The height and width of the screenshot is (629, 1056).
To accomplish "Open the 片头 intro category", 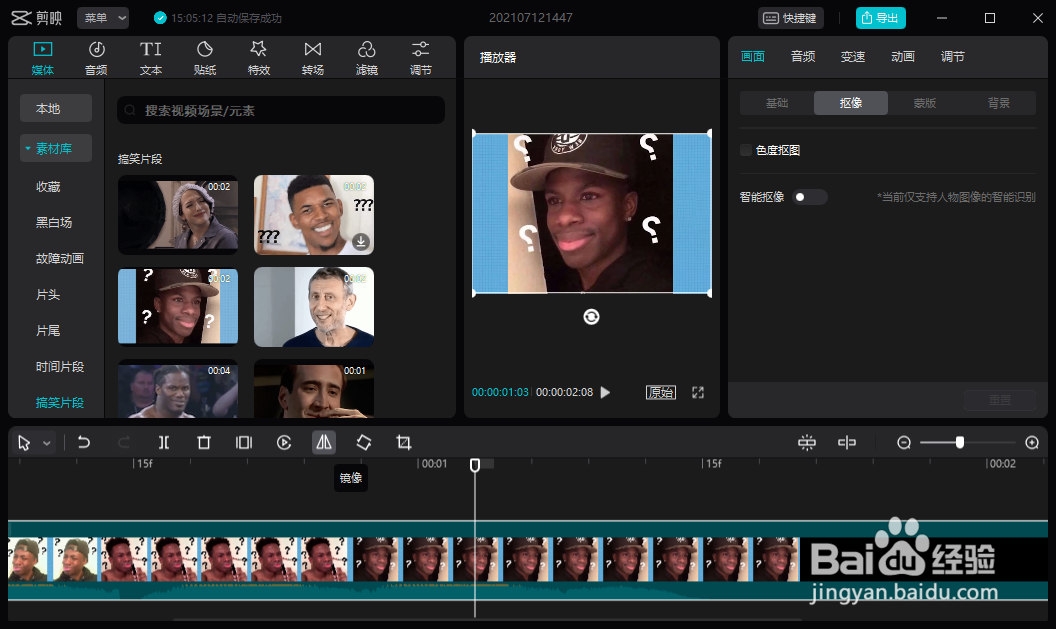I will 48,295.
